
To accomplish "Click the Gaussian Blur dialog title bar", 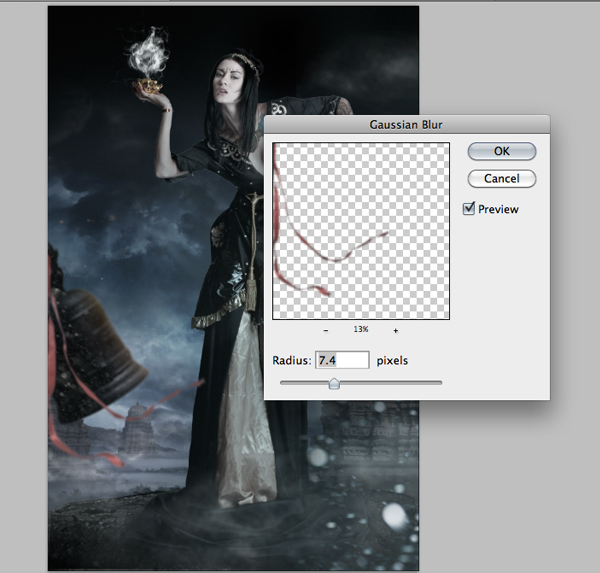I will tap(407, 125).
